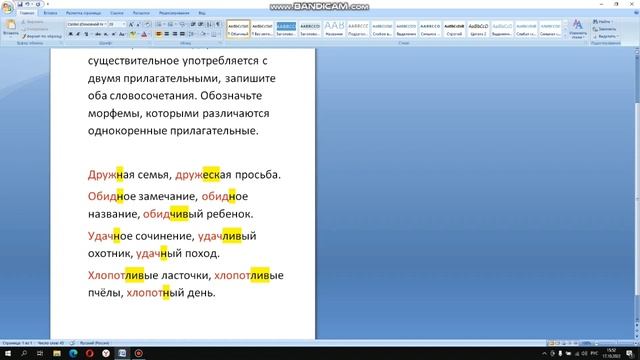Open the change case (Aa) dropdown
Image resolution: width=640 pixels, height=360 pixels.
122,34
